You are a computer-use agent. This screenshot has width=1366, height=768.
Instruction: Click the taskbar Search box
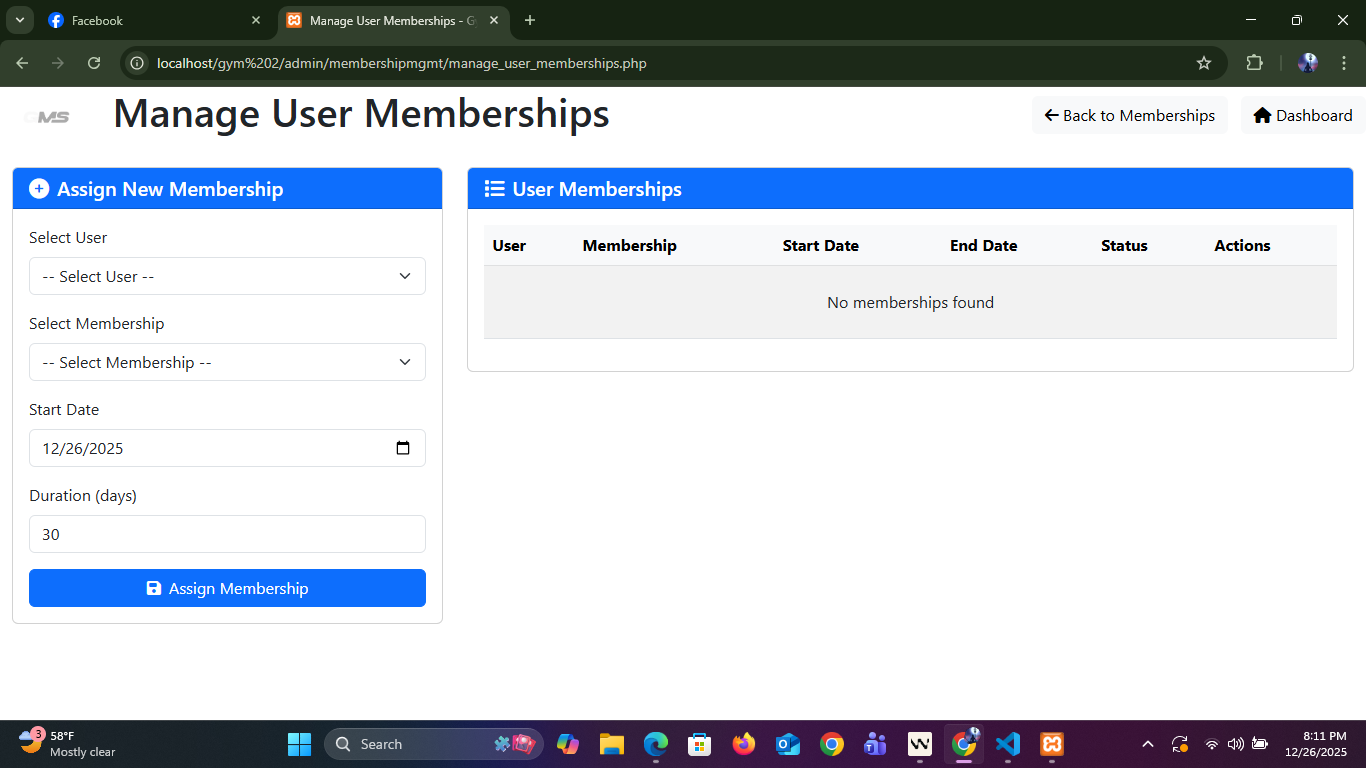[434, 744]
